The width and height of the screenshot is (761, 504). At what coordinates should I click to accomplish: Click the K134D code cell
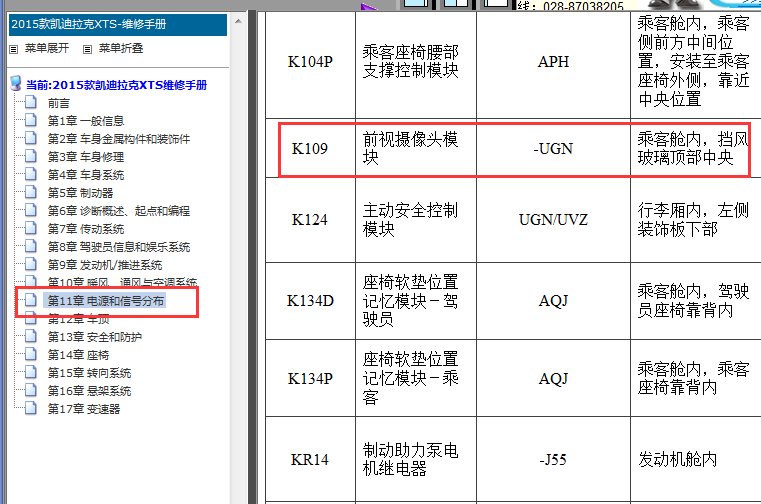pos(311,301)
